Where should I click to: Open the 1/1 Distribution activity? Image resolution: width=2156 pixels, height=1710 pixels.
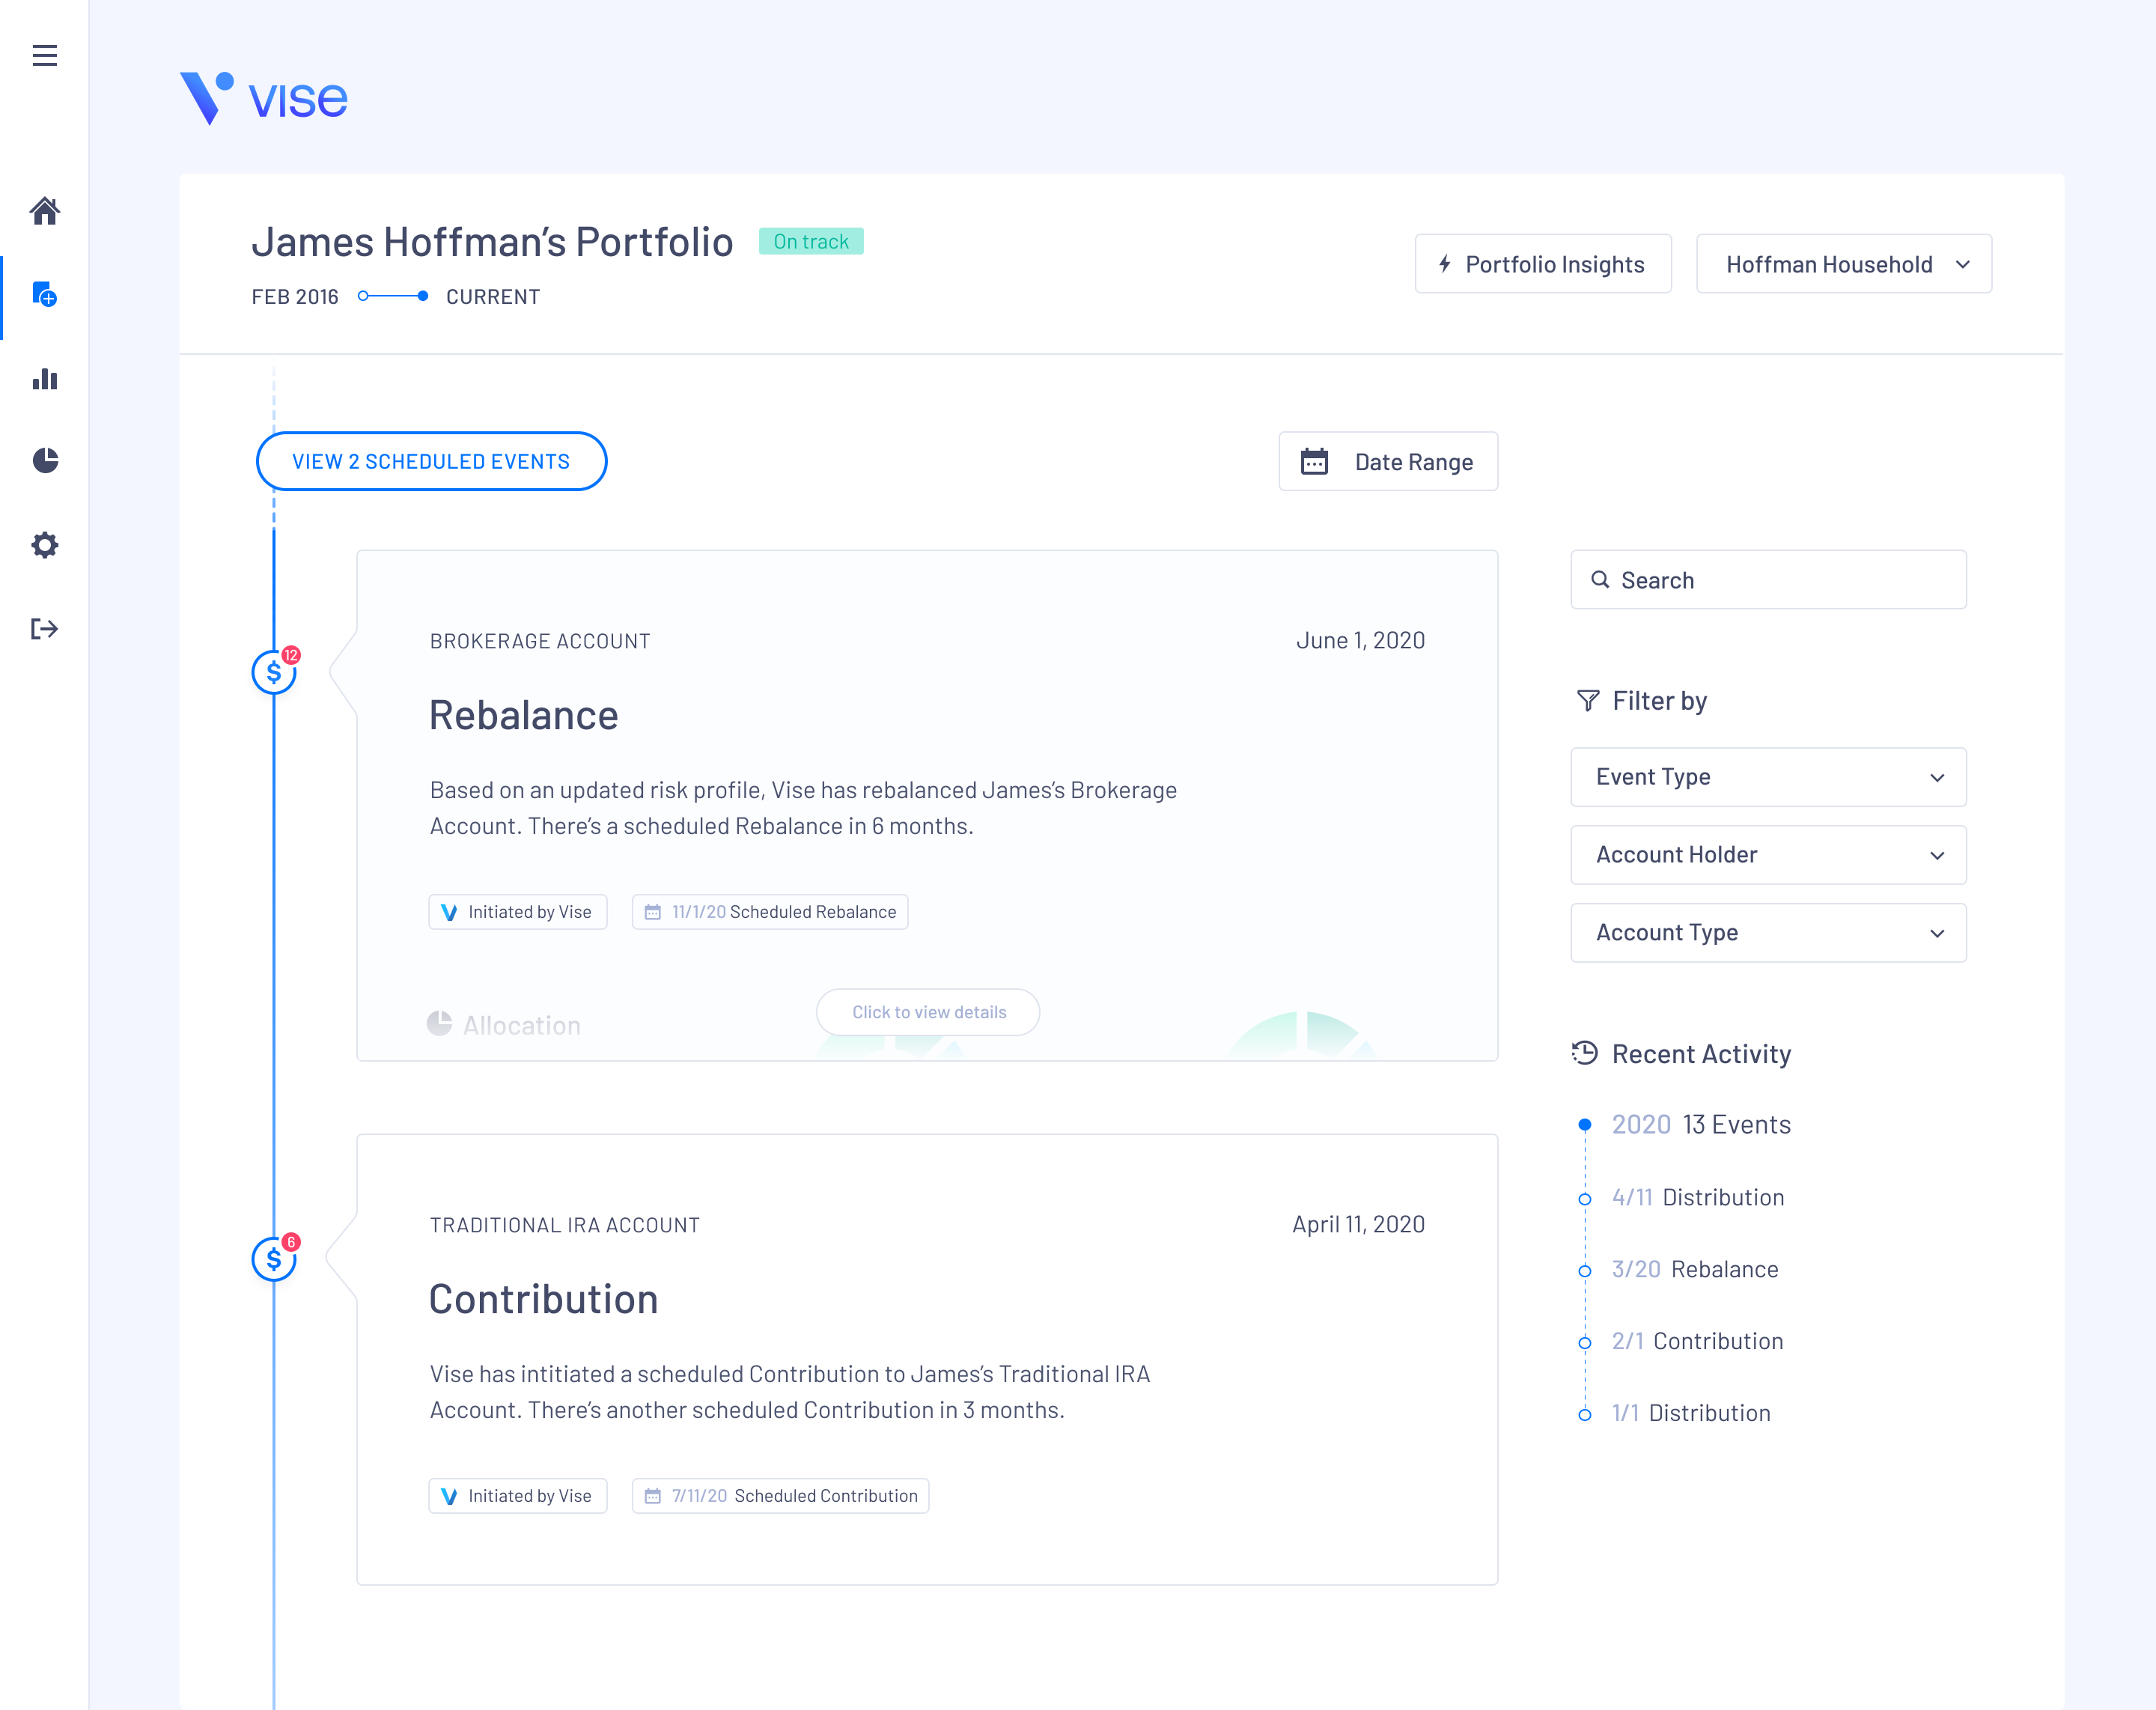coord(1691,1413)
